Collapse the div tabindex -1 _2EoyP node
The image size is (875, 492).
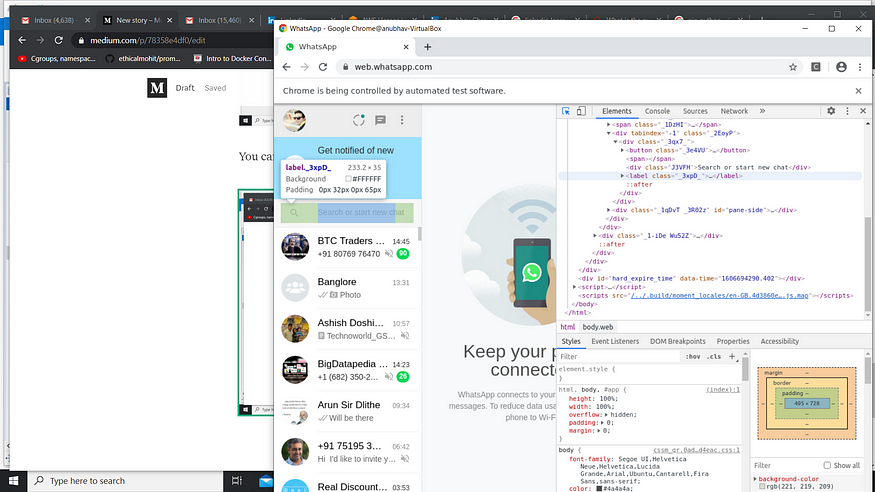(609, 133)
